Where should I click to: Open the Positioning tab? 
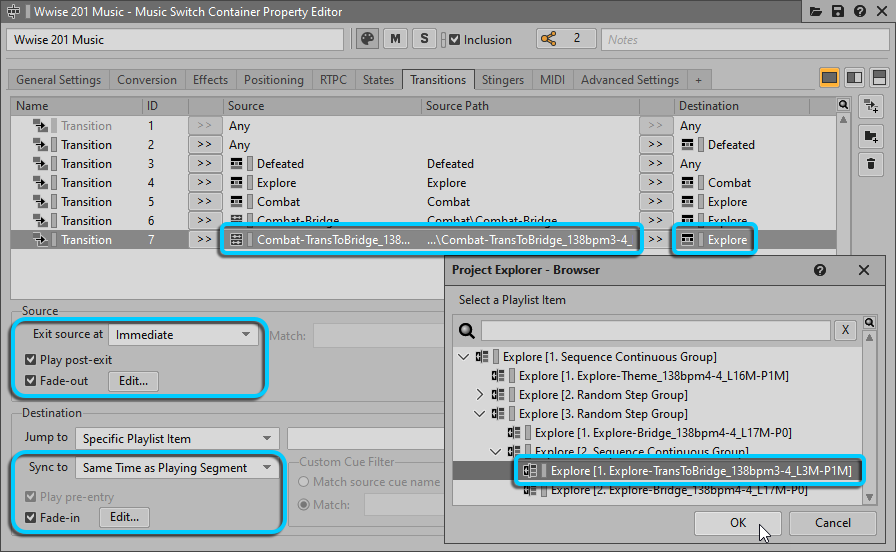click(x=274, y=80)
